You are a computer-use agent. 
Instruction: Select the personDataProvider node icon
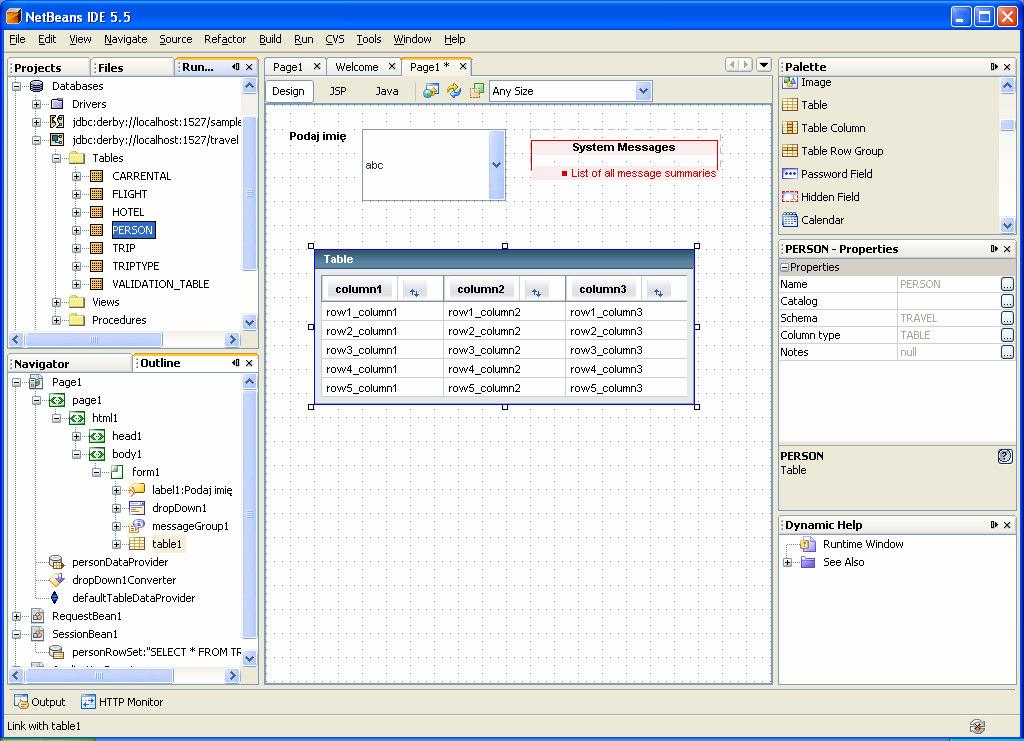pyautogui.click(x=57, y=562)
